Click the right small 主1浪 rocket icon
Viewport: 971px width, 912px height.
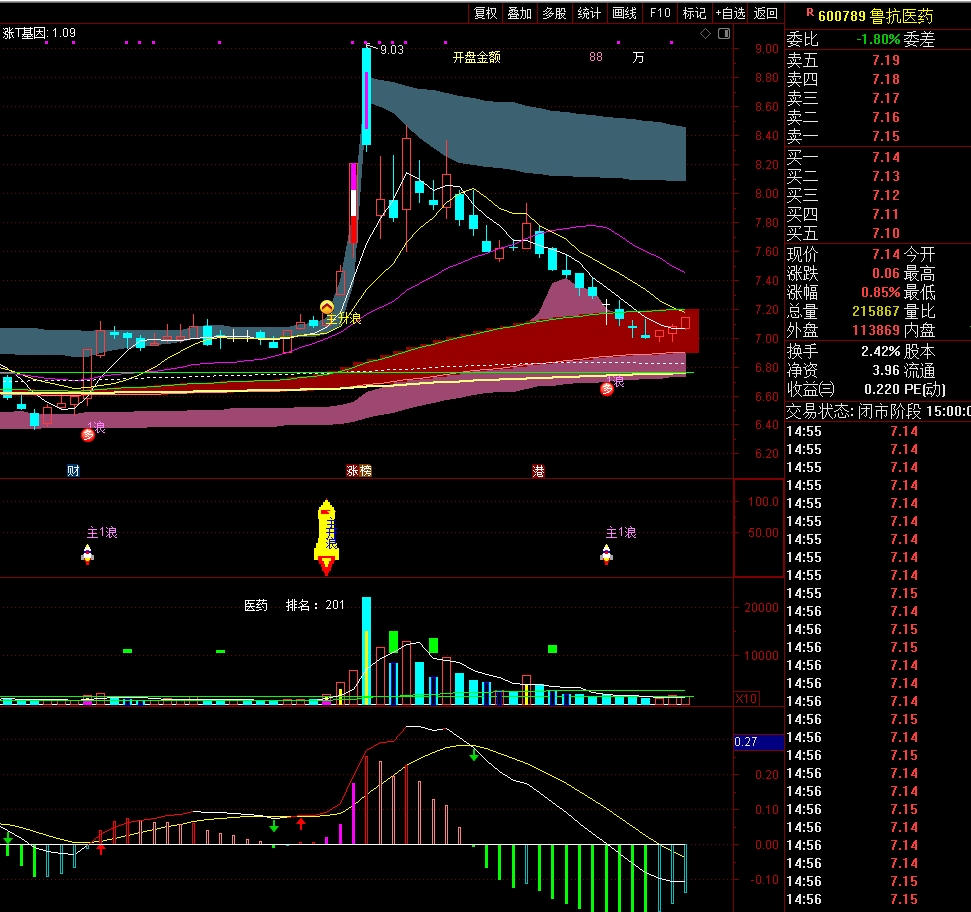pyautogui.click(x=606, y=554)
